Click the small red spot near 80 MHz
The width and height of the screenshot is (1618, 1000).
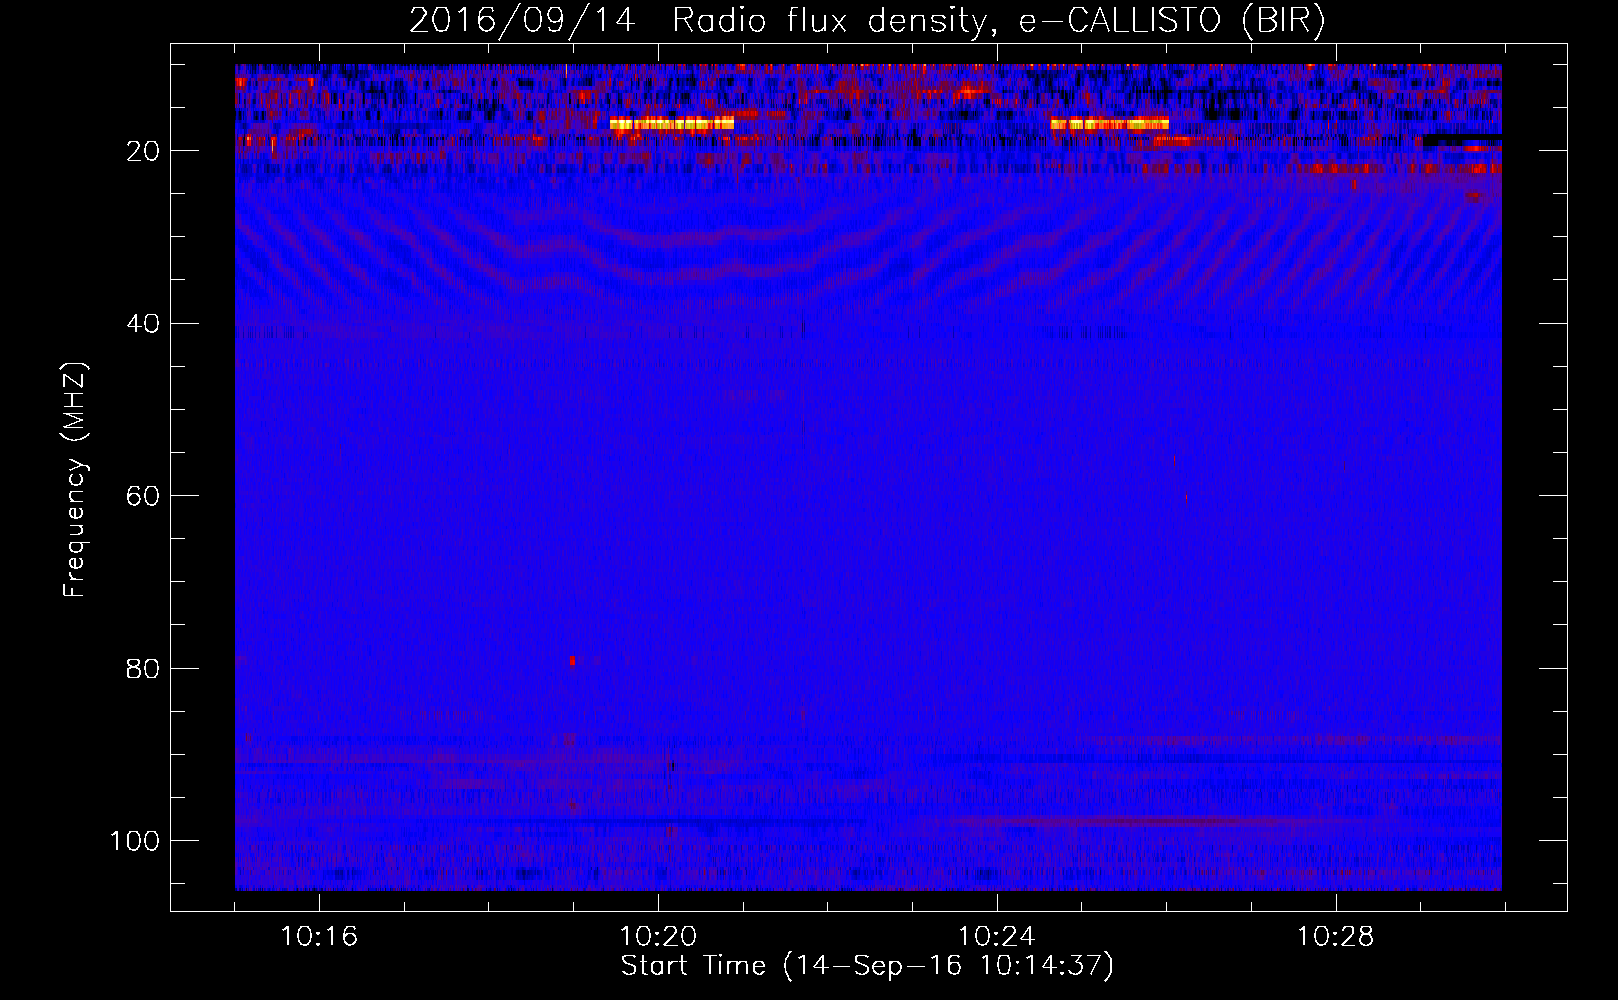point(572,661)
